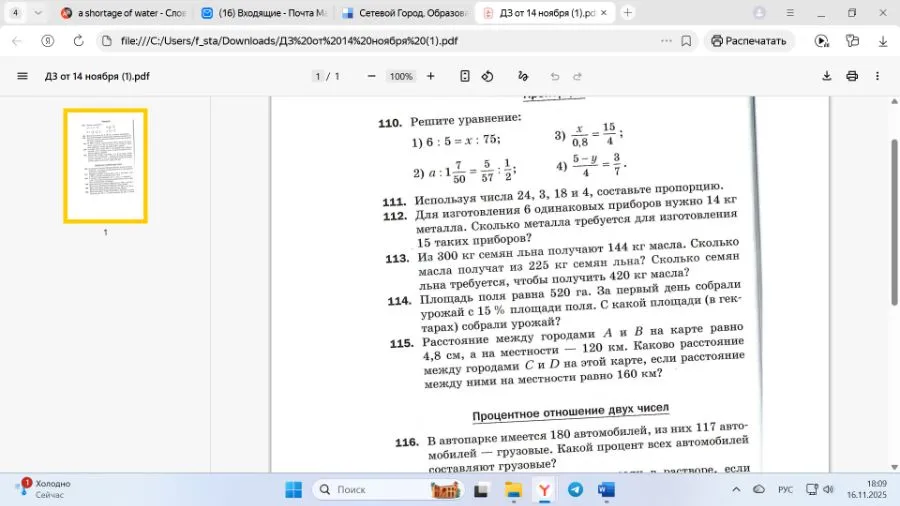Click the scrollbar up arrow
Viewport: 900px width, 506px height.
(x=894, y=102)
